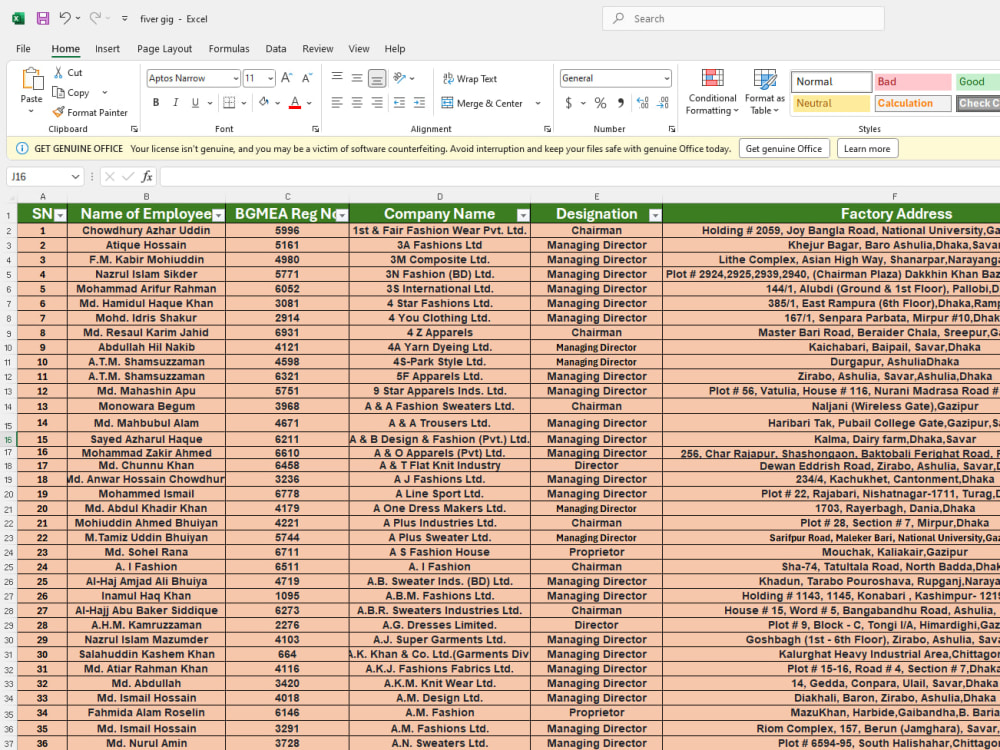Click the Learn more button

(x=867, y=149)
